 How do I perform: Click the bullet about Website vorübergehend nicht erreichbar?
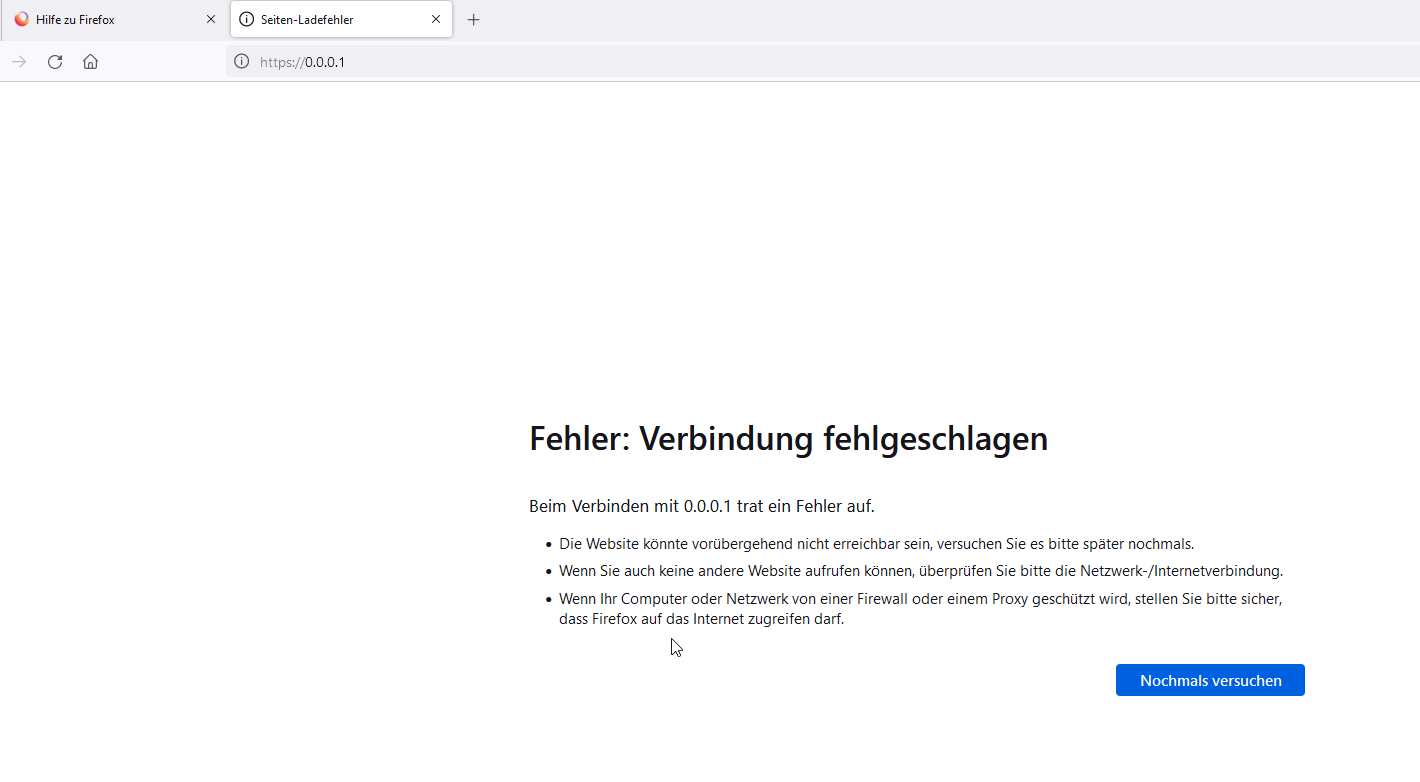coord(876,544)
